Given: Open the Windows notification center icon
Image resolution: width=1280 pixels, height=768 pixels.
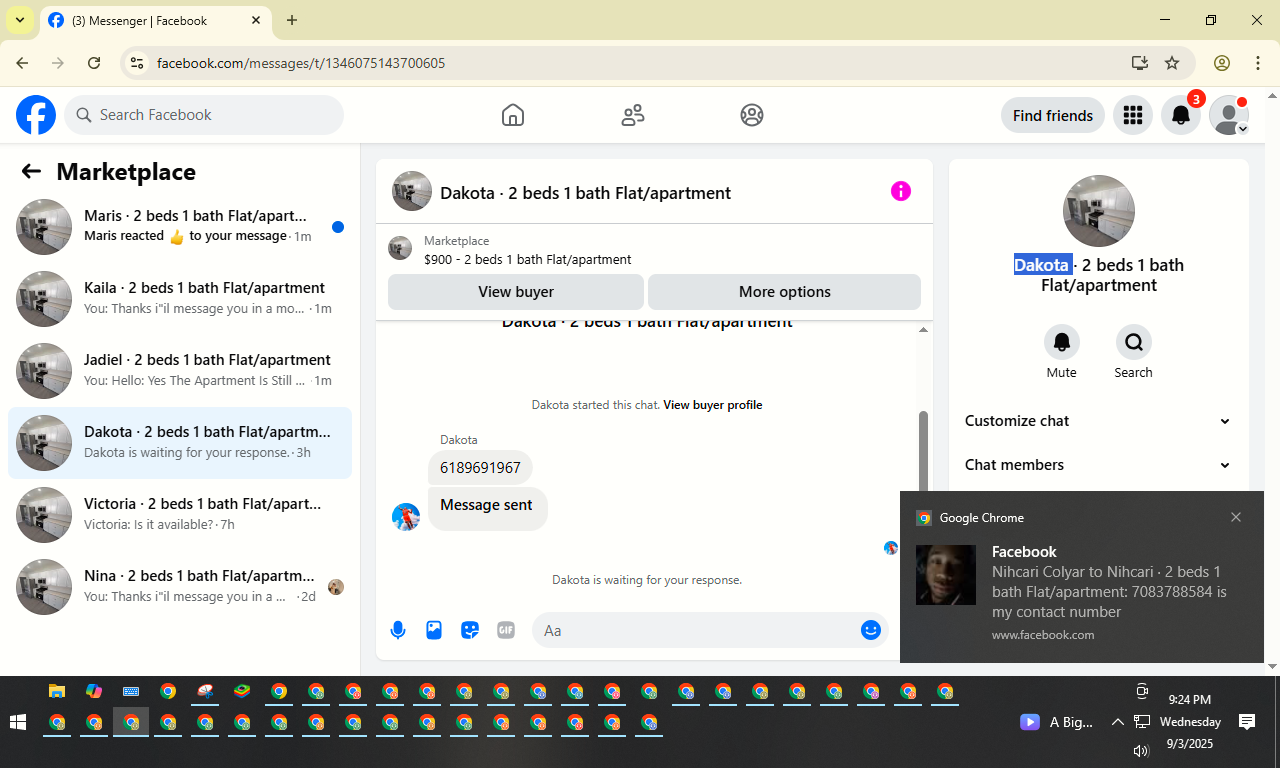Looking at the screenshot, I should (1247, 722).
